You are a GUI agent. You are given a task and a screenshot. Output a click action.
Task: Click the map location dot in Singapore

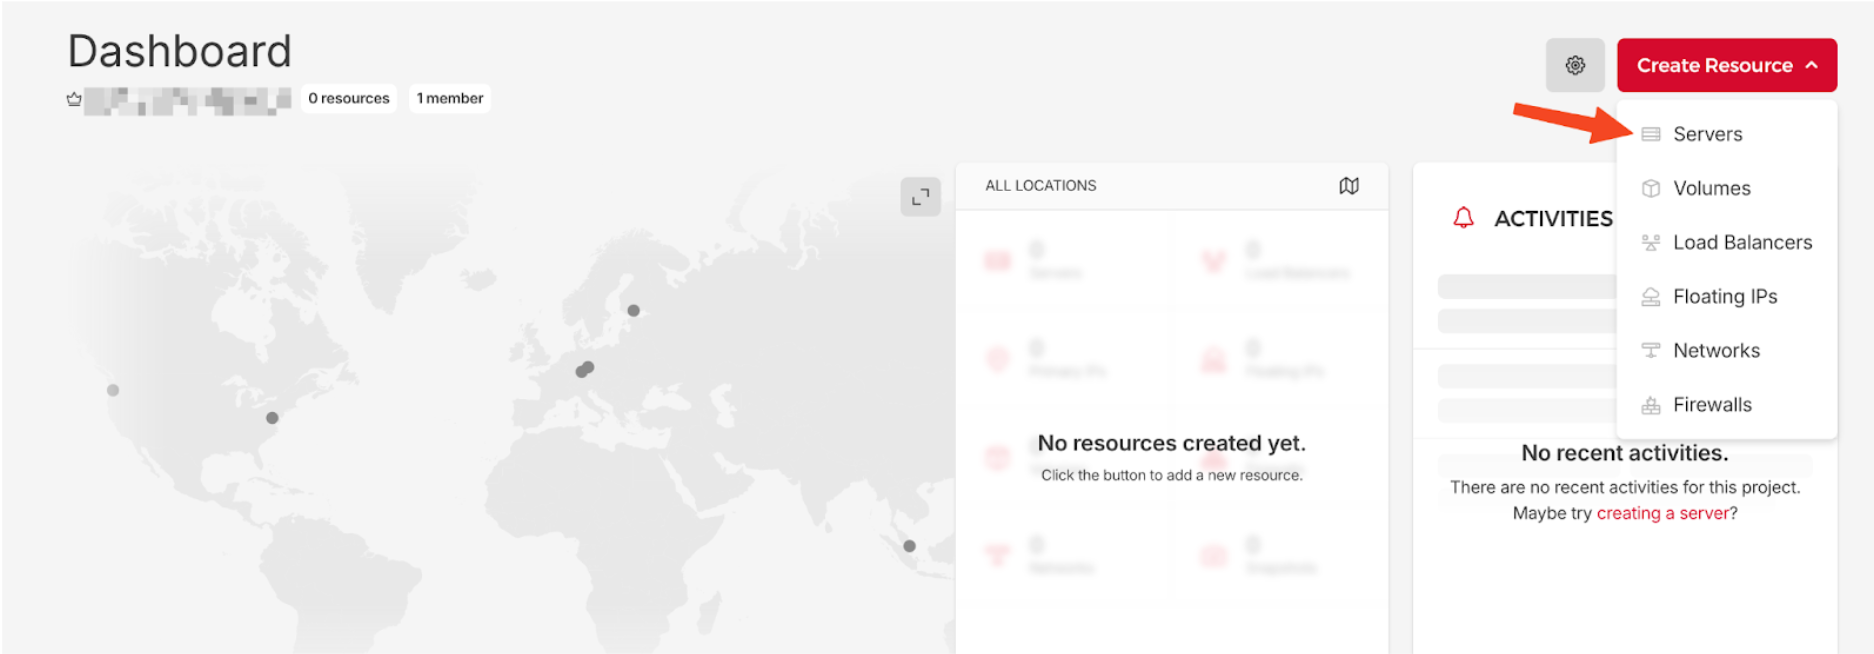pyautogui.click(x=909, y=546)
